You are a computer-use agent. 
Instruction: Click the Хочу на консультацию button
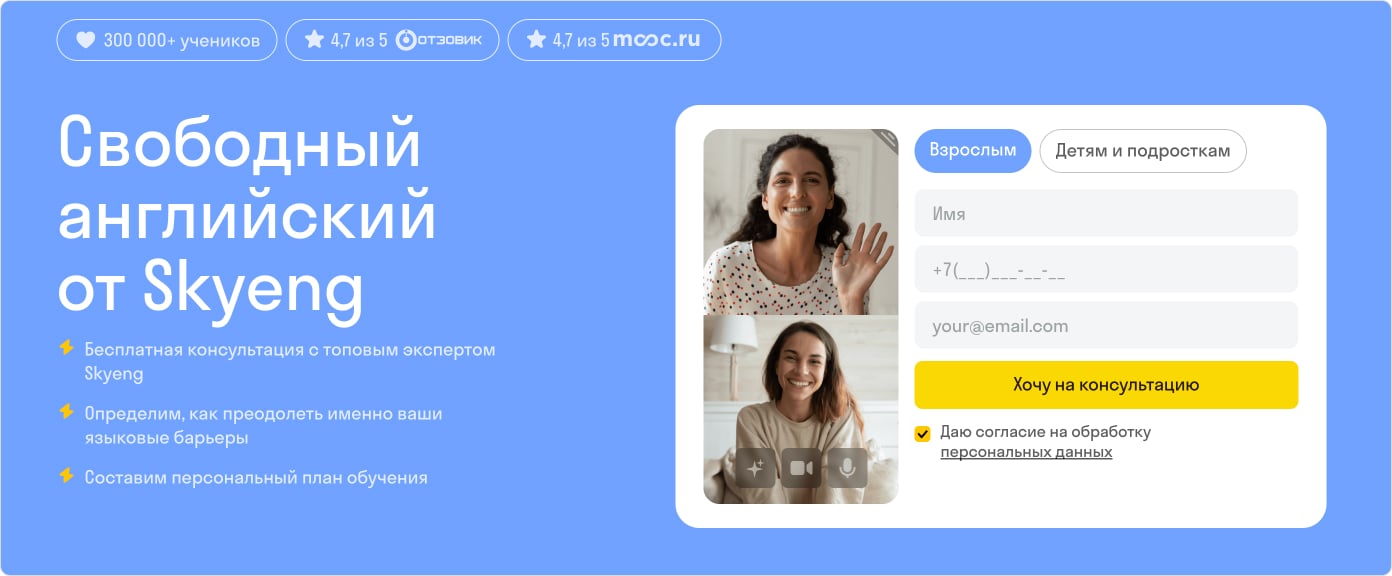[x=1106, y=385]
